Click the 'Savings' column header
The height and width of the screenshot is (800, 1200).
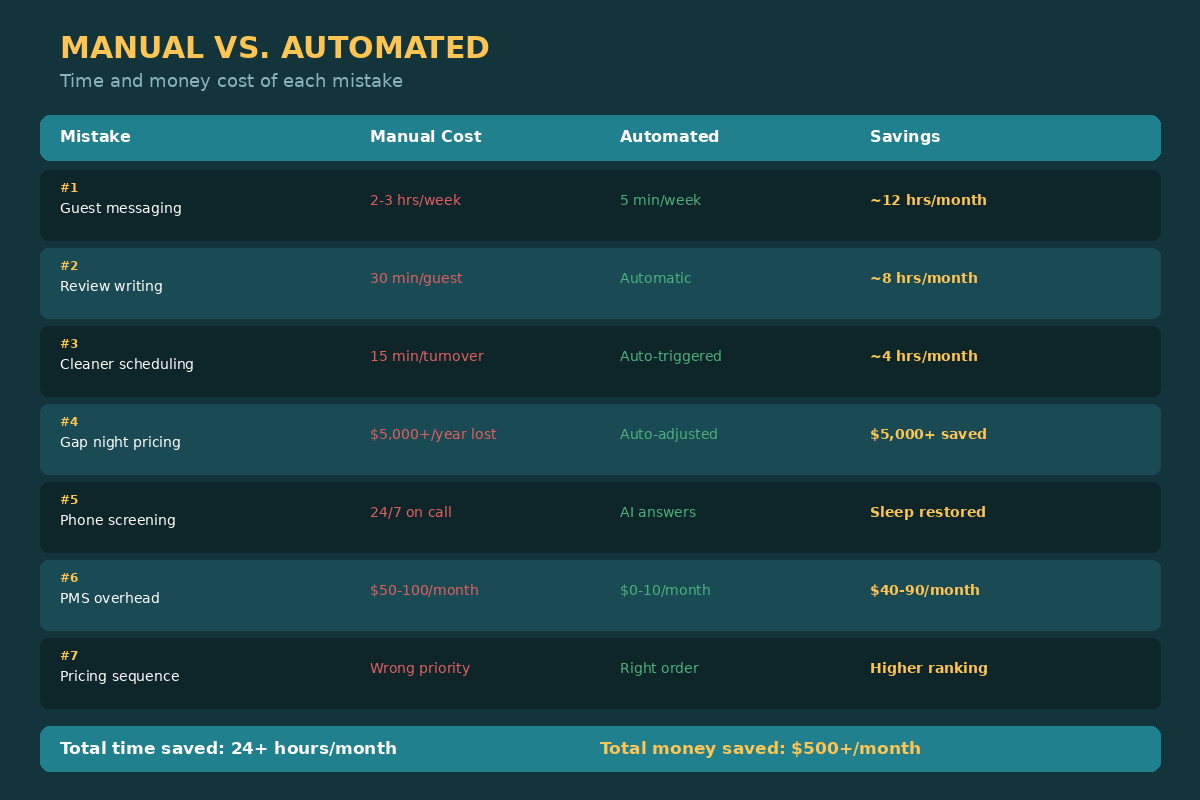(905, 137)
